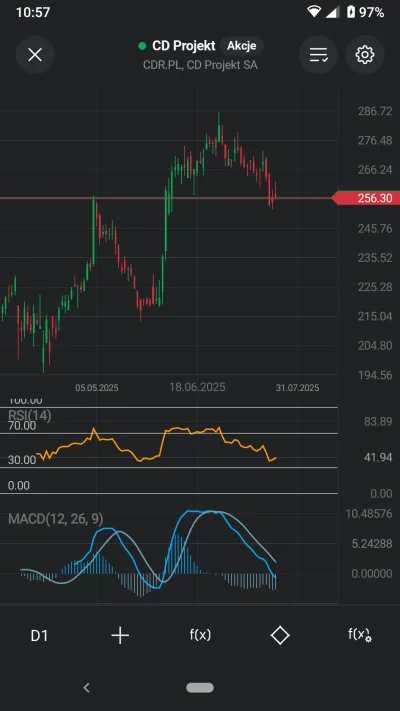This screenshot has height=711, width=400.
Task: Tap the 194.56 price axis value
Action: pyautogui.click(x=375, y=375)
